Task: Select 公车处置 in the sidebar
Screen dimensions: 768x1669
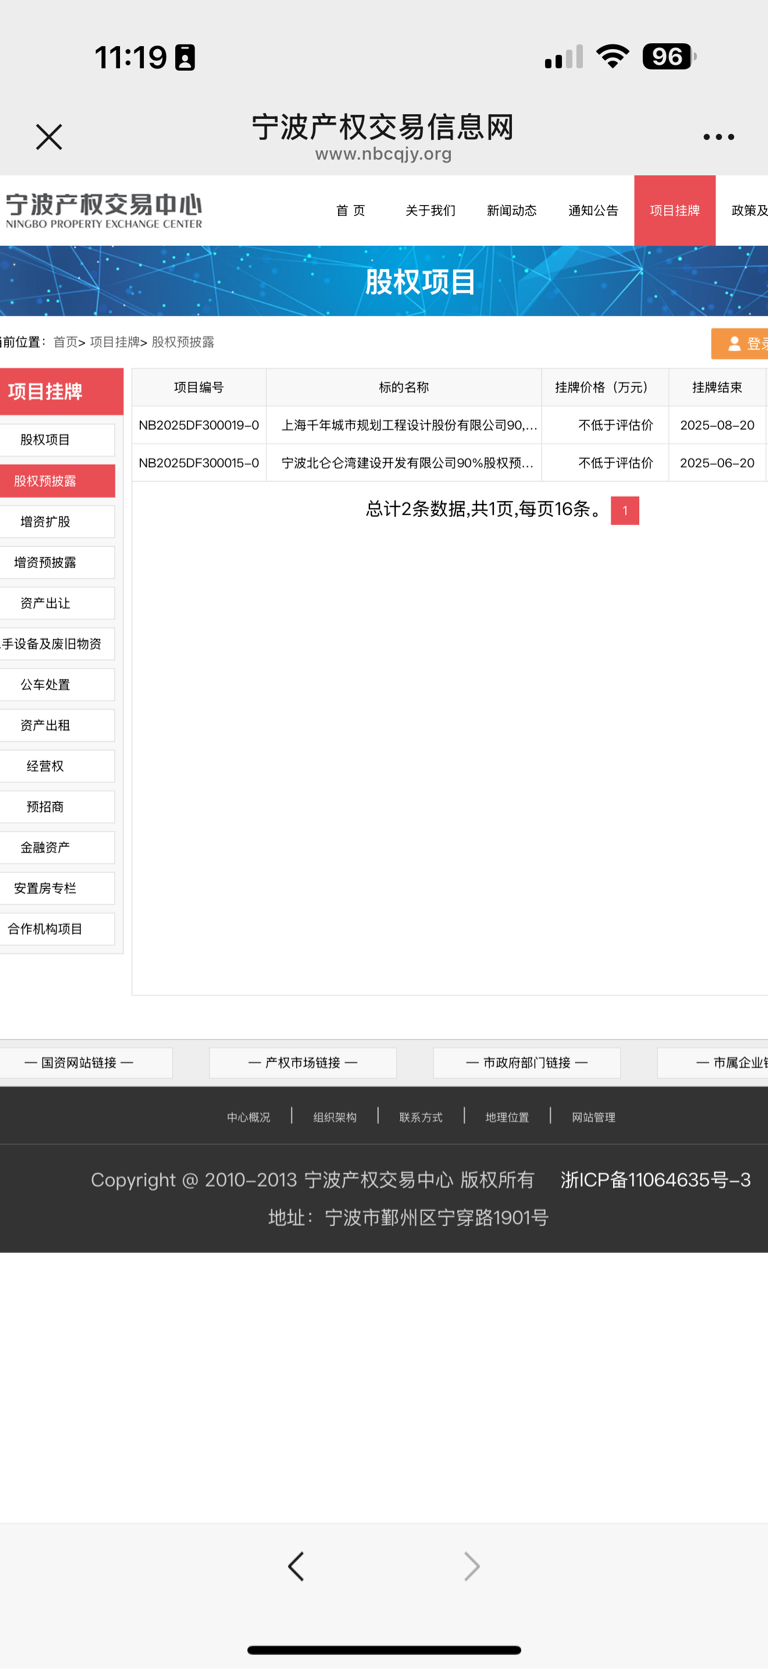Action: coord(57,685)
